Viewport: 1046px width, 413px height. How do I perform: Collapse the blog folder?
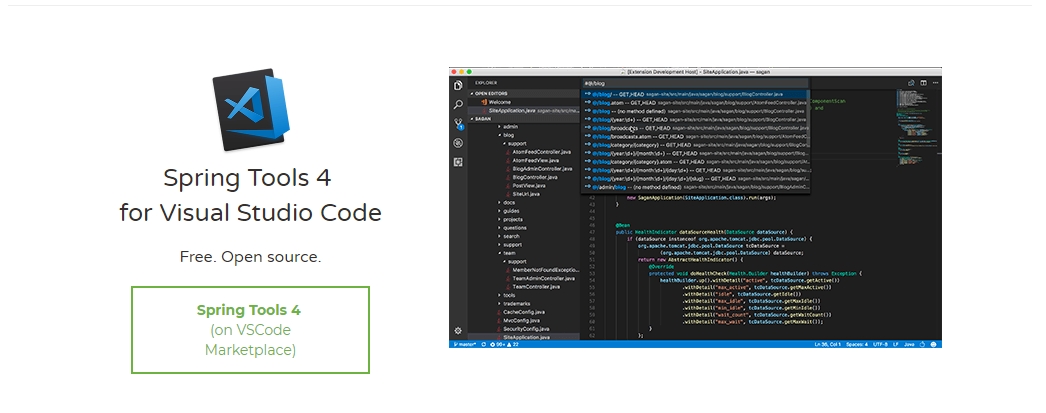(508, 135)
